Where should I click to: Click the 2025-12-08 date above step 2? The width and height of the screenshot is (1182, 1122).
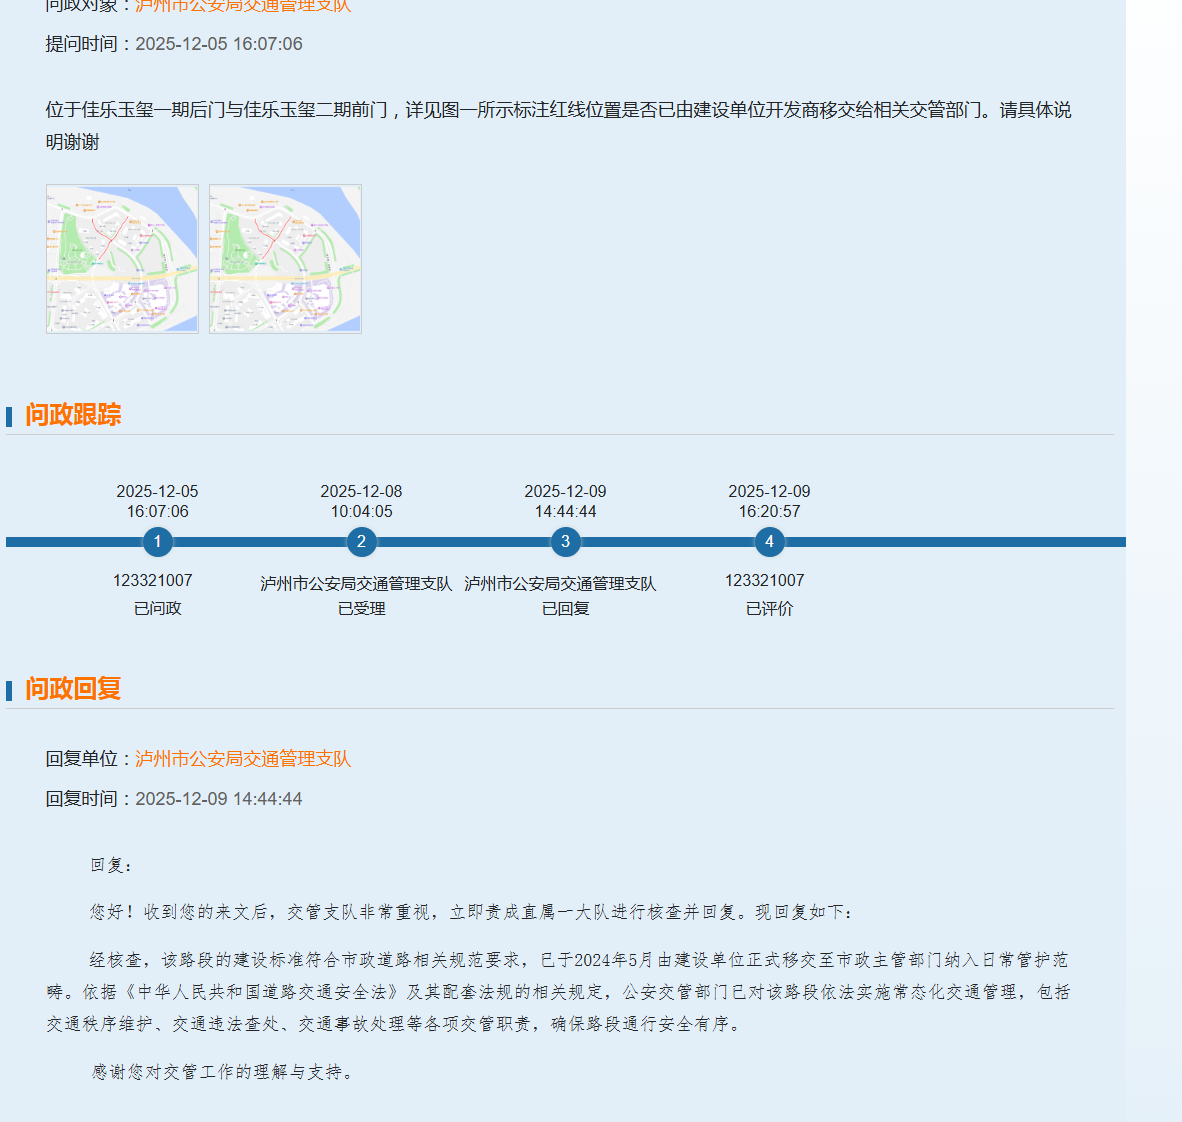click(x=361, y=492)
